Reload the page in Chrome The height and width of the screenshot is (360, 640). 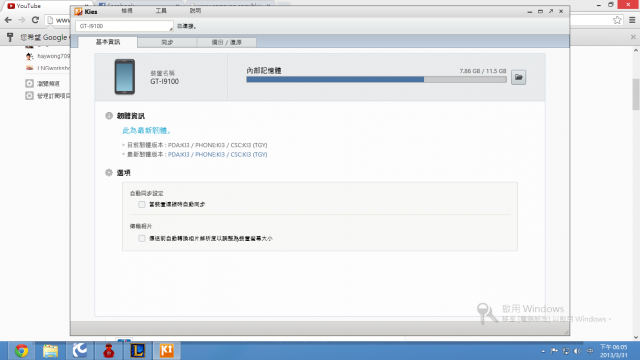[36, 20]
